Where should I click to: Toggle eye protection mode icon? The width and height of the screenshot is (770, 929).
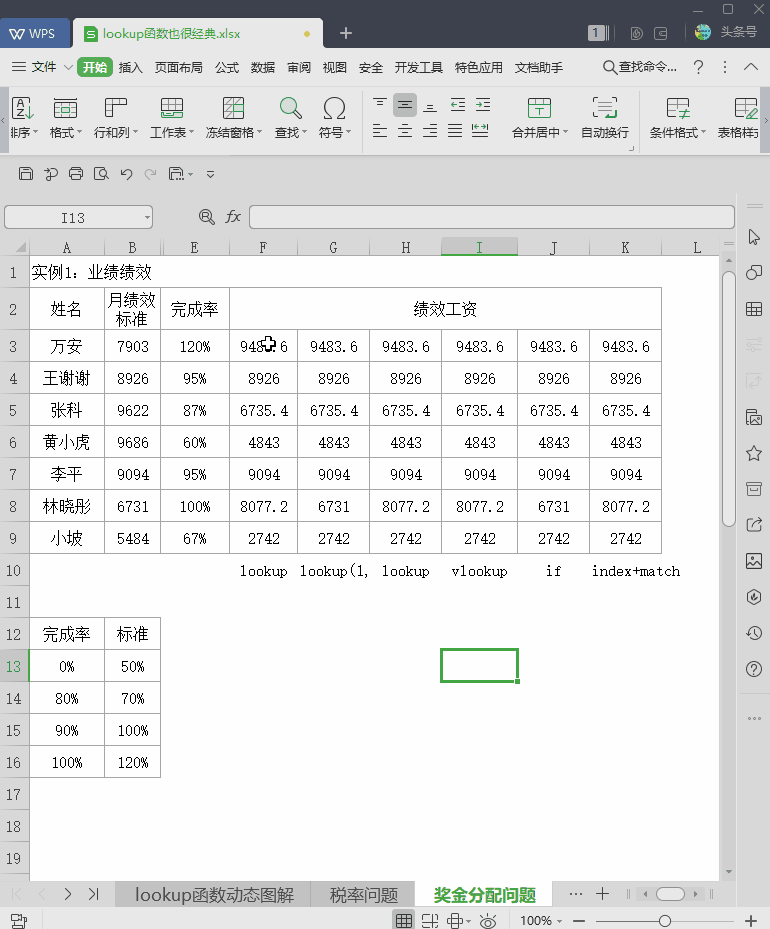488,920
